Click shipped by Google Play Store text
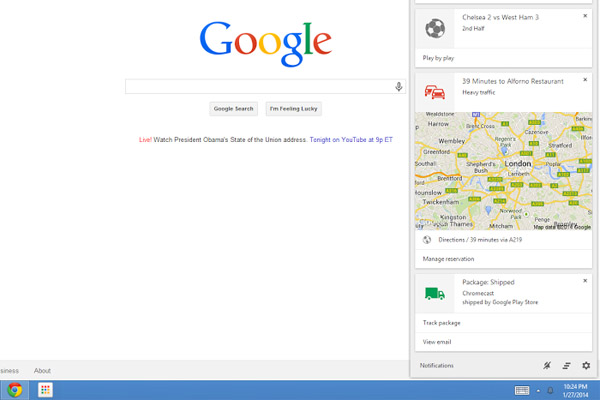The width and height of the screenshot is (600, 400). tap(500, 302)
